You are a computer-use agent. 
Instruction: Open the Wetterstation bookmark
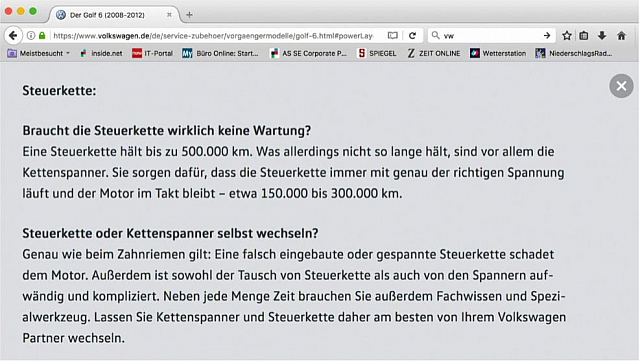(x=498, y=53)
